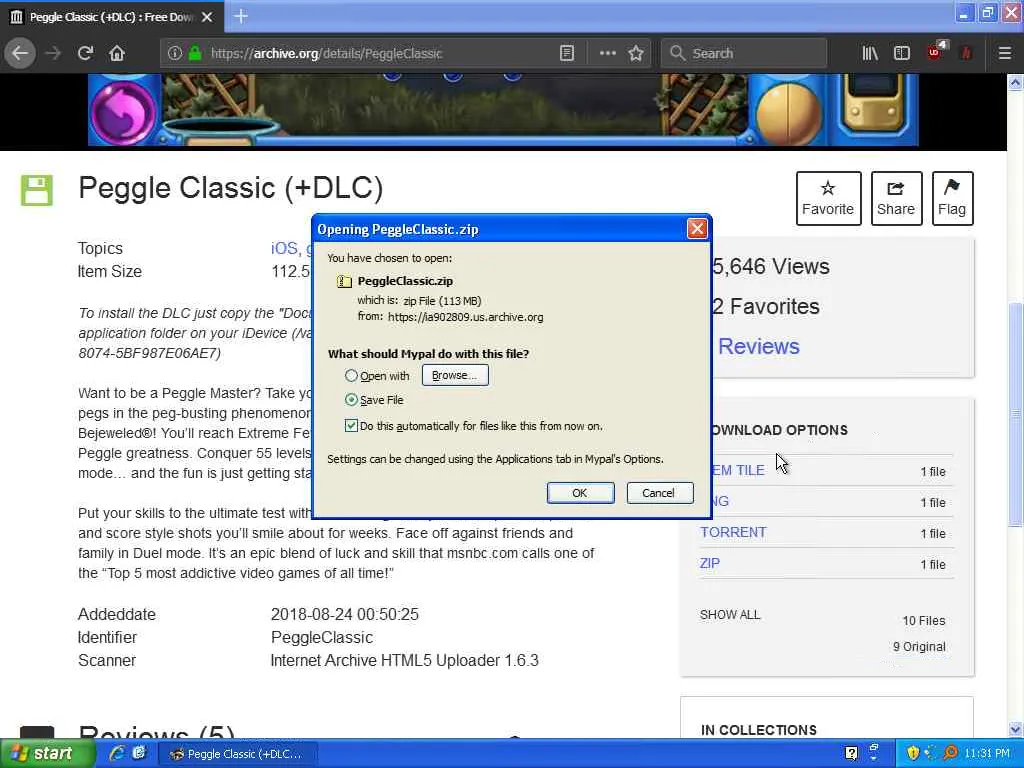The image size is (1024, 768).
Task: Open the Windows start menu
Action: pyautogui.click(x=47, y=754)
